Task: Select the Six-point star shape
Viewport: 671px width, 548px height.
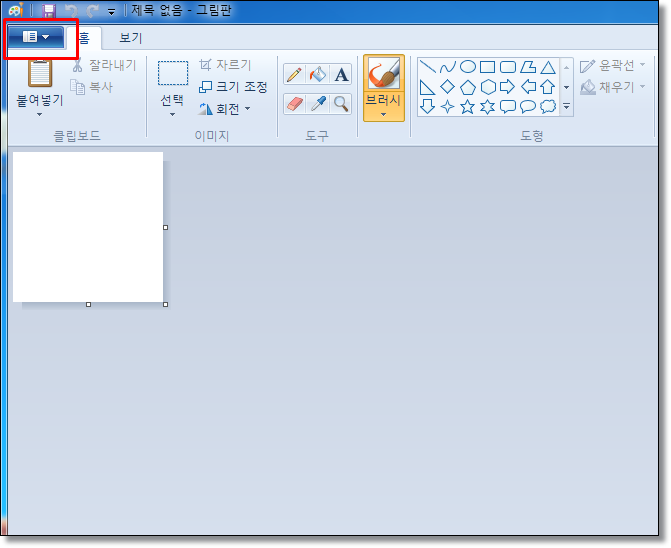Action: point(488,107)
